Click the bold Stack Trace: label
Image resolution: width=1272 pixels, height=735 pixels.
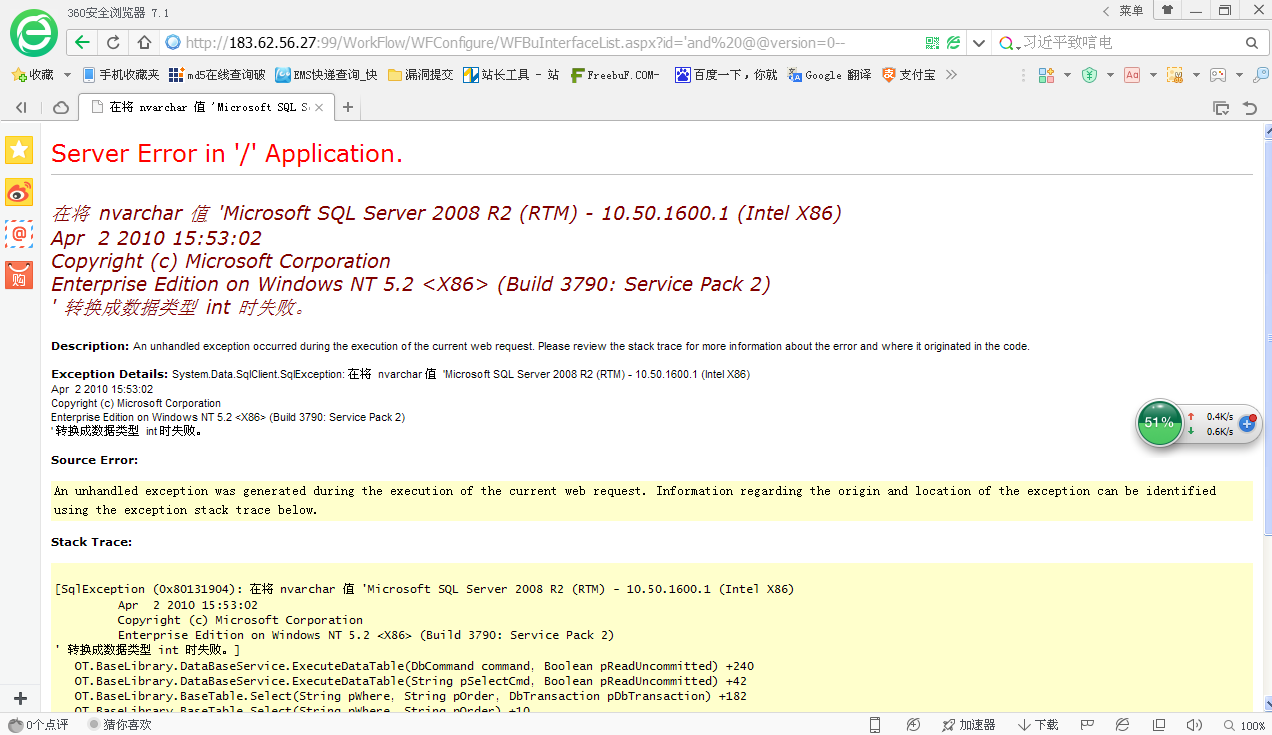(92, 542)
